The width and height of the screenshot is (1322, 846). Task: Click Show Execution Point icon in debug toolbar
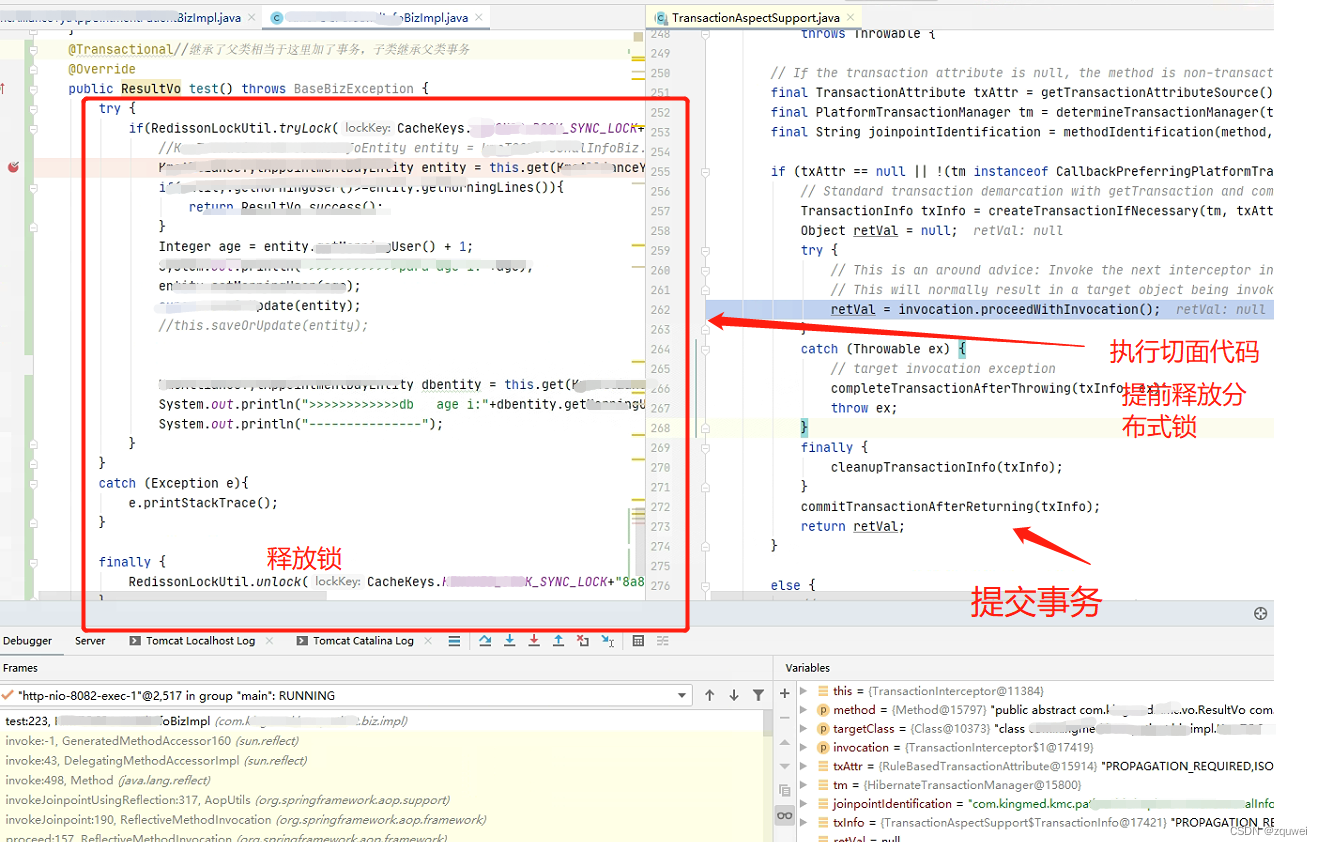pyautogui.click(x=454, y=641)
